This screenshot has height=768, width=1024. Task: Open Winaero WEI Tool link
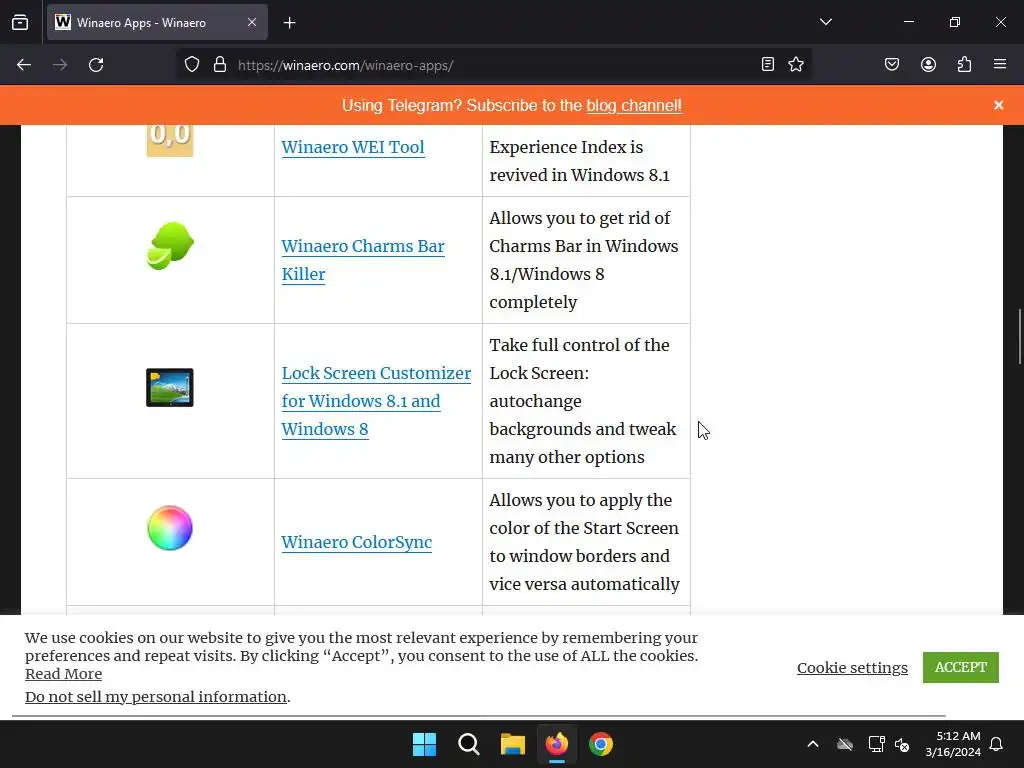[353, 147]
